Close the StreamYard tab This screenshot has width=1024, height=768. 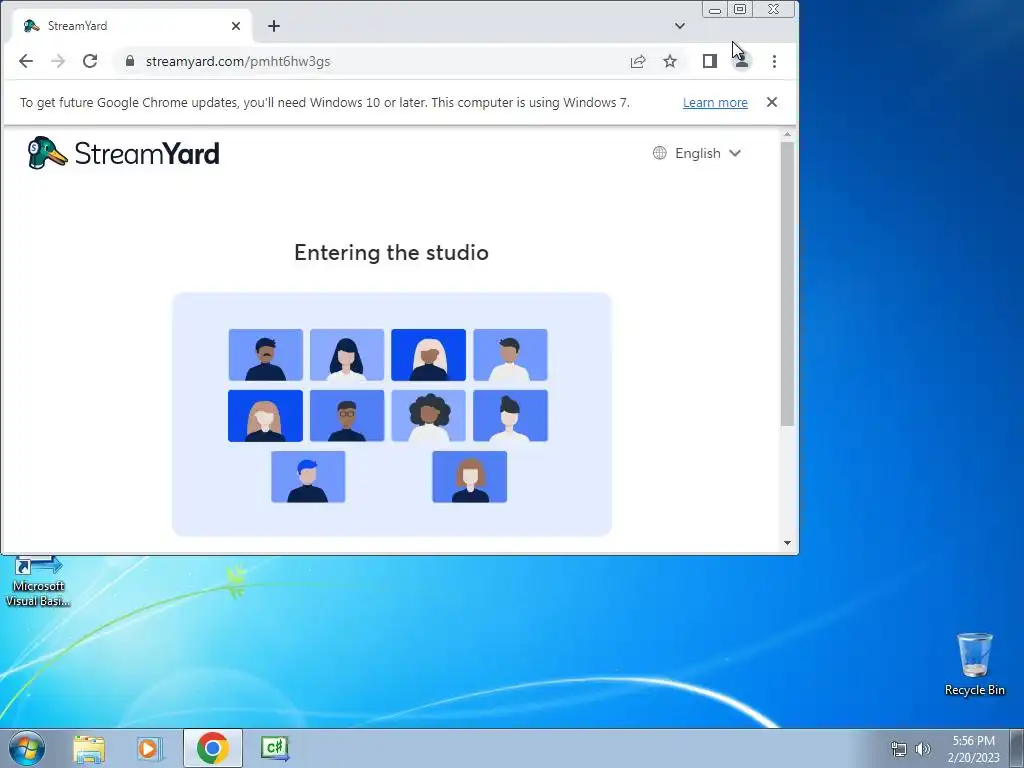tap(236, 26)
